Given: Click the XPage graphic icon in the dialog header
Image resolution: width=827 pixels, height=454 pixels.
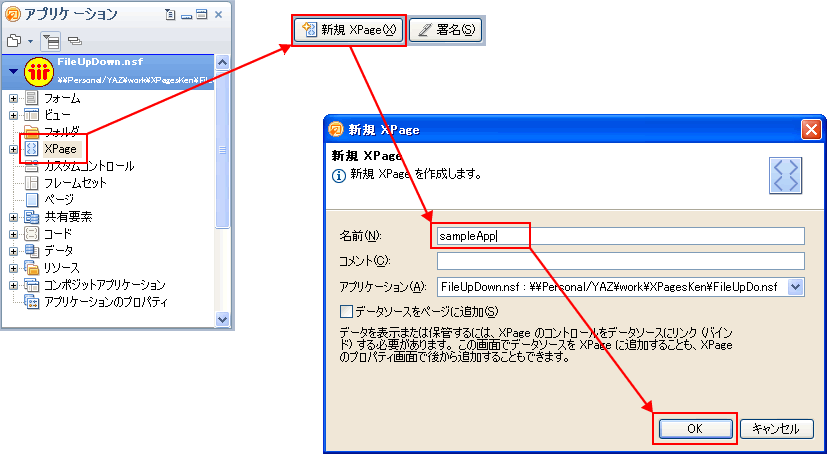Looking at the screenshot, I should (785, 175).
